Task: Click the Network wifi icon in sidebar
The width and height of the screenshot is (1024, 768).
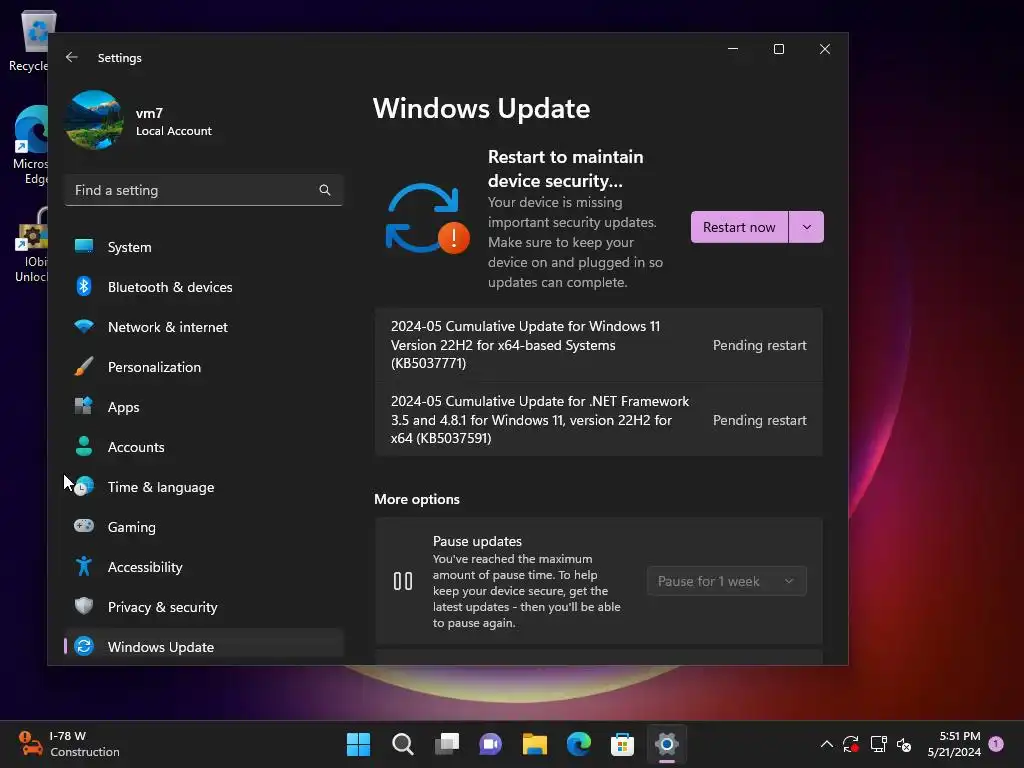Action: 84,326
